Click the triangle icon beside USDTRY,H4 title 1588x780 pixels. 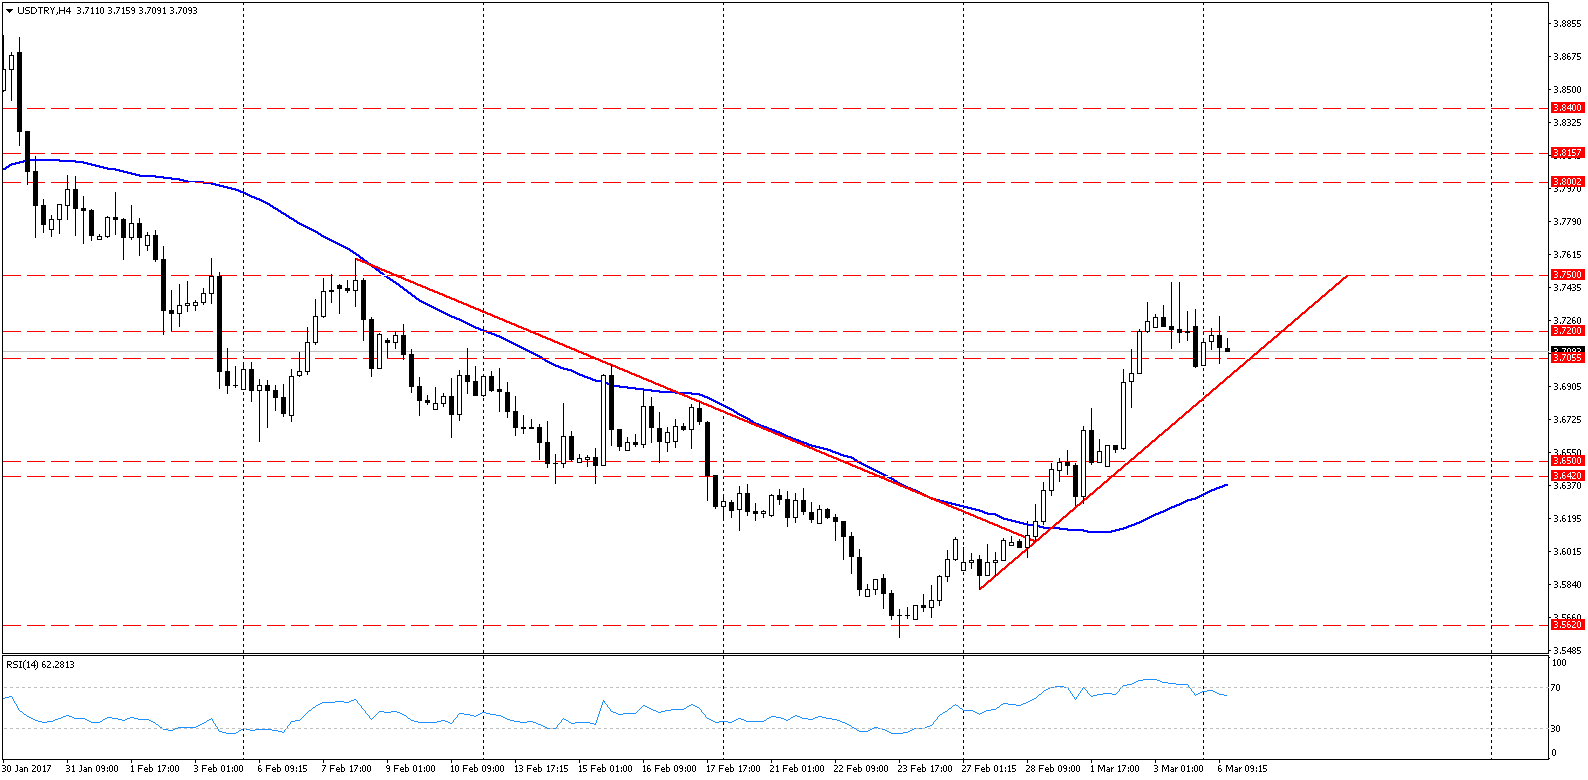point(8,11)
